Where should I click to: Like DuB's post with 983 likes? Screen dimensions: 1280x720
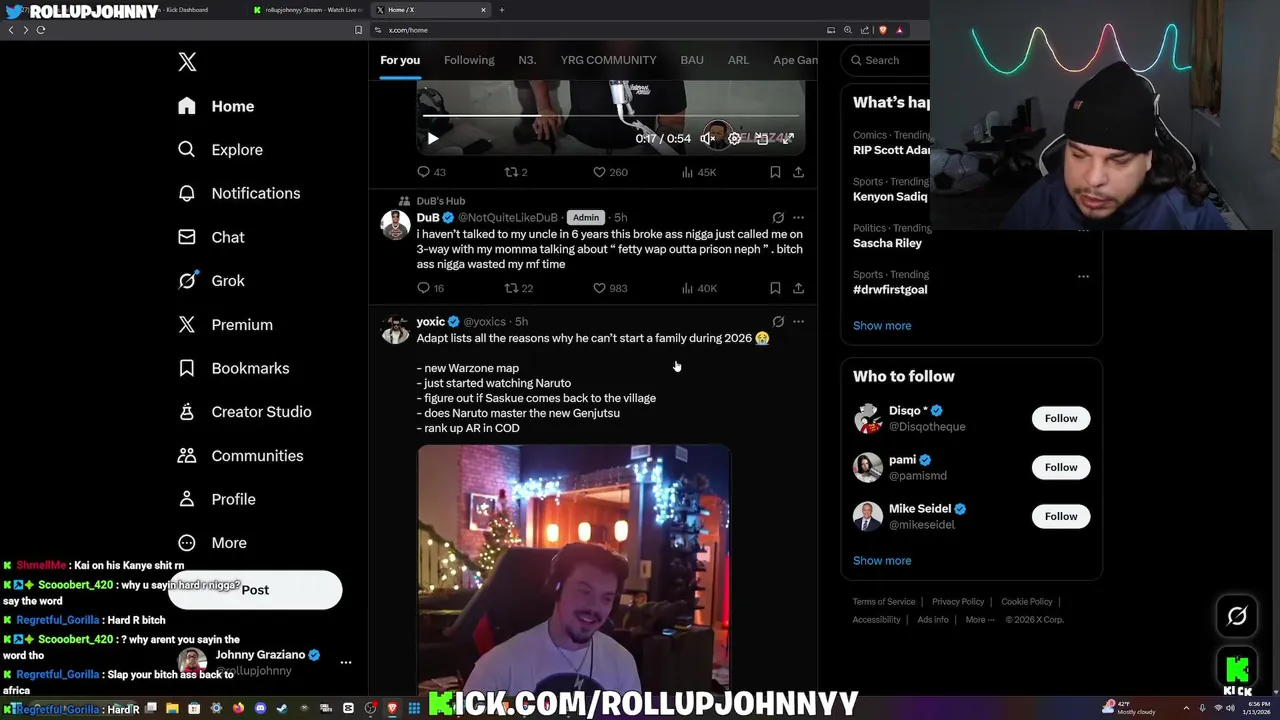[x=610, y=288]
